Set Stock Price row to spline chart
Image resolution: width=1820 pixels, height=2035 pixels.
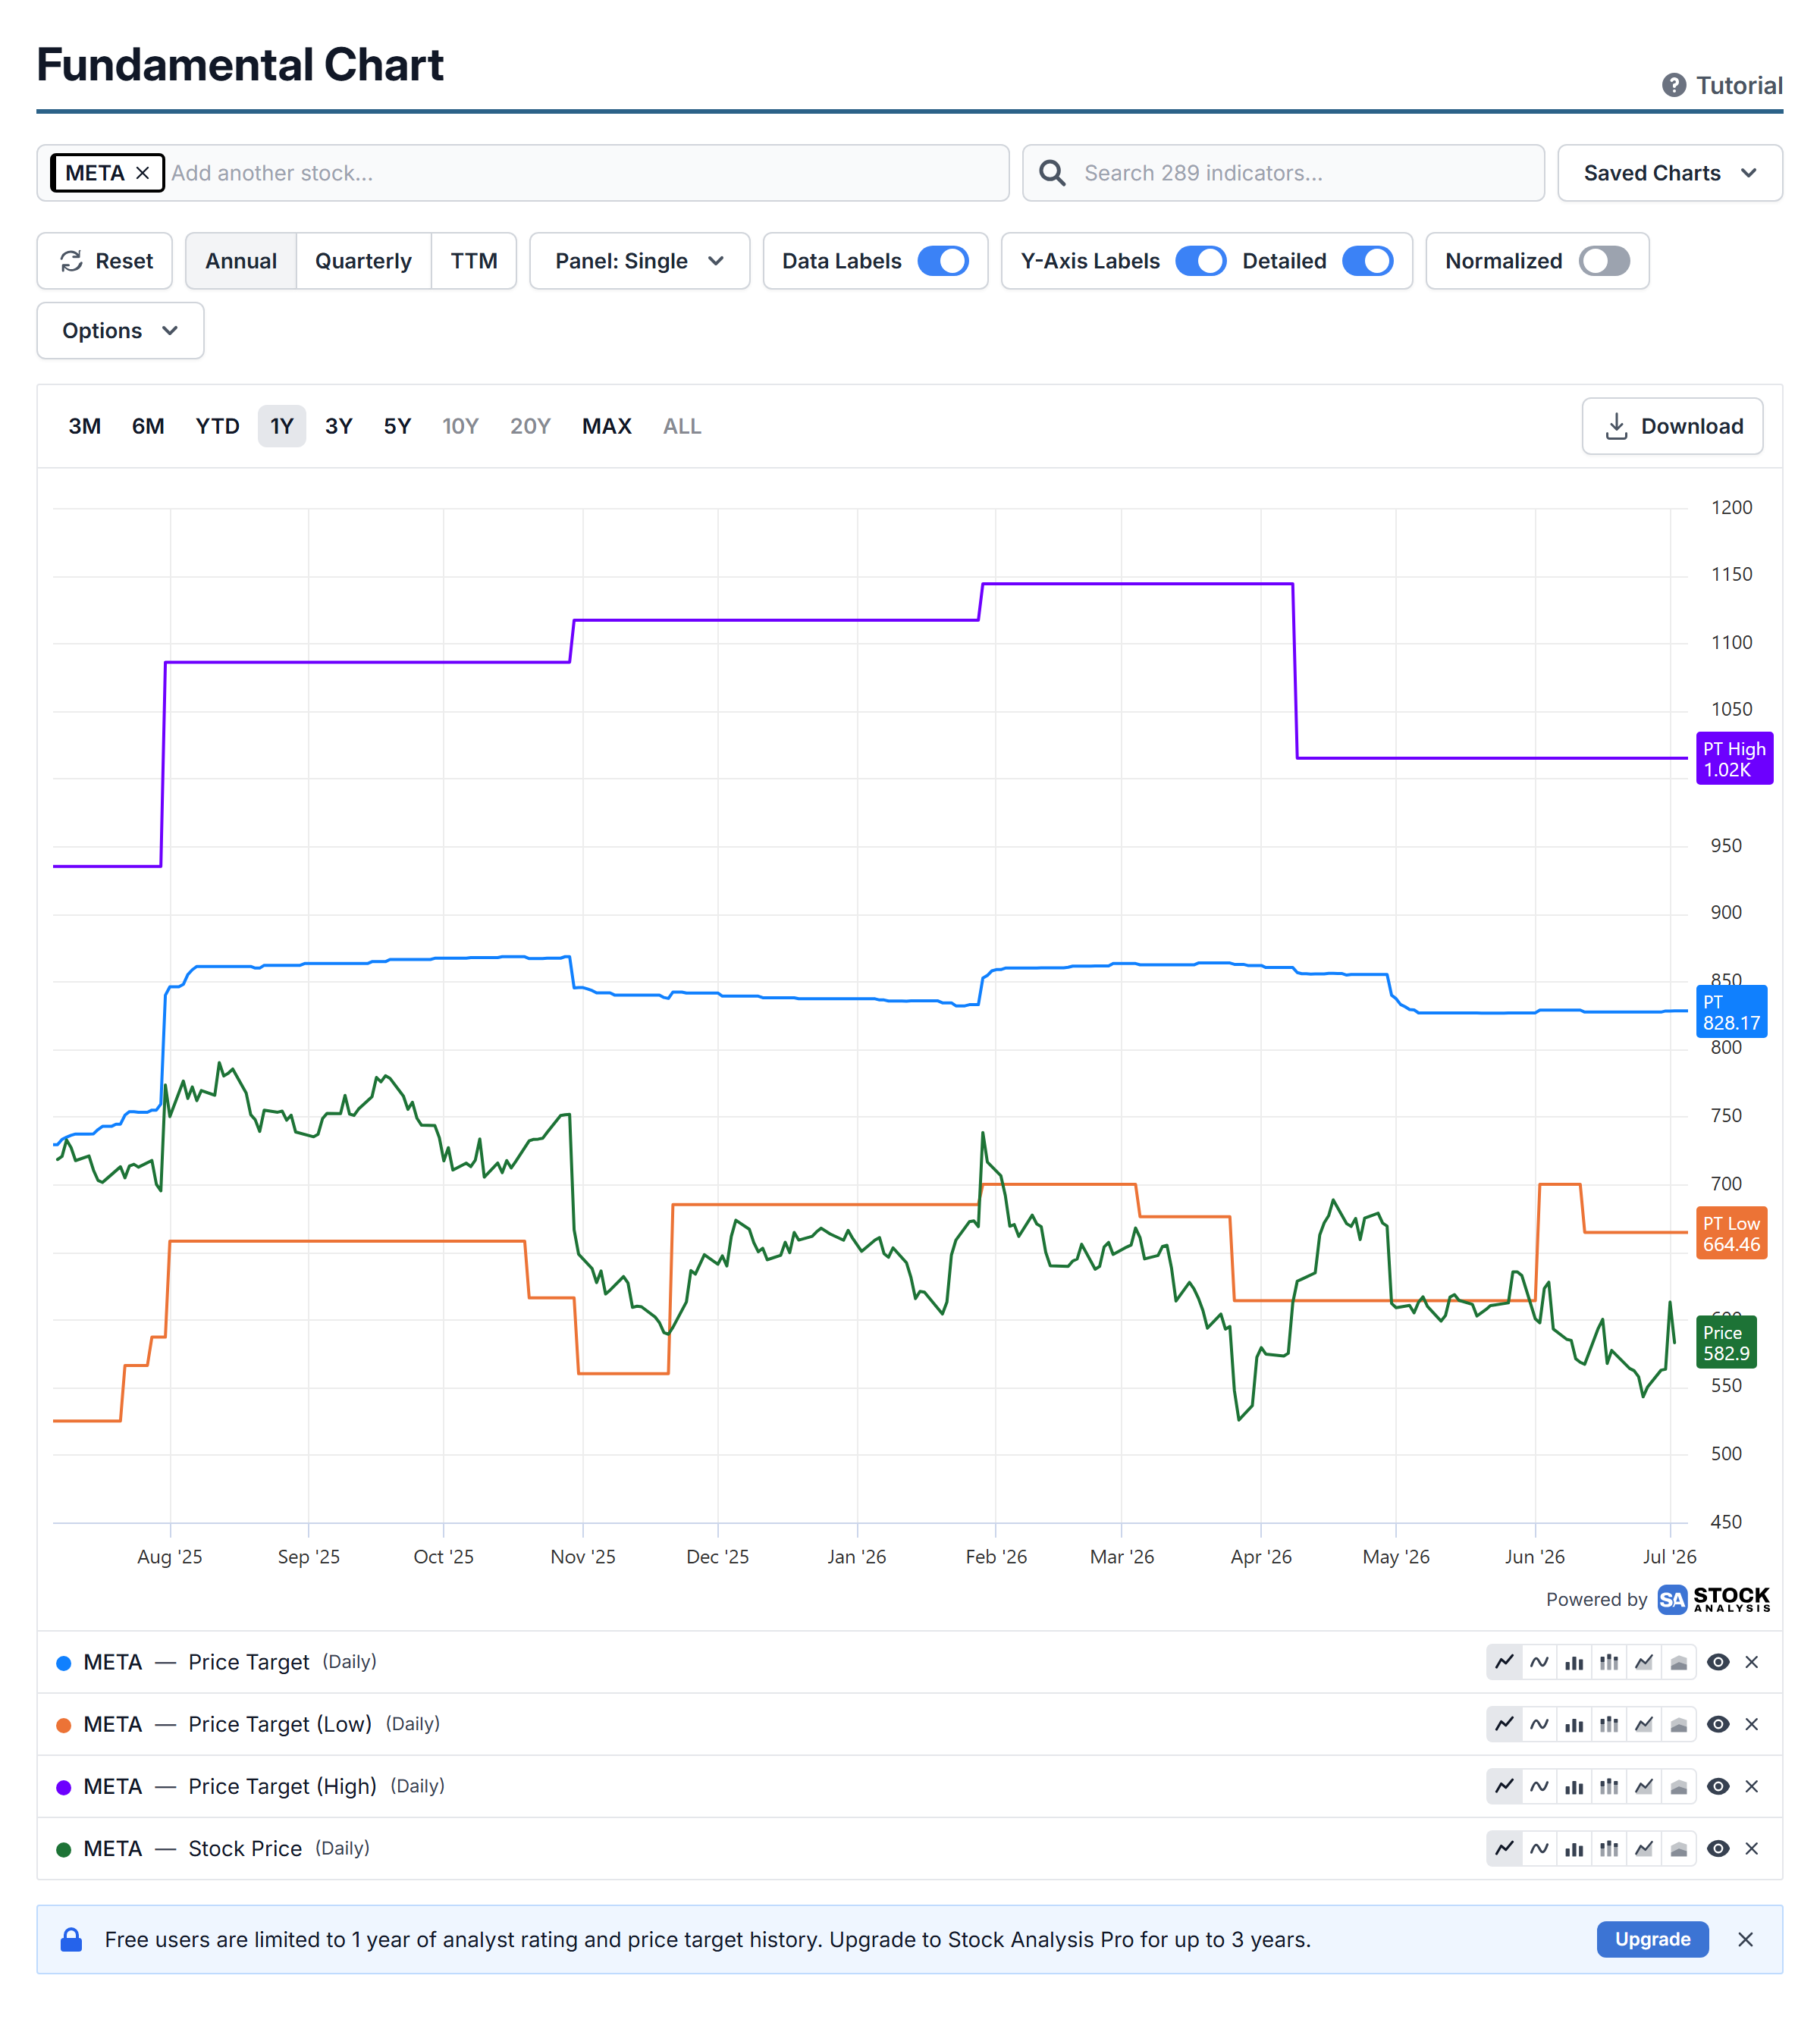[1539, 1848]
